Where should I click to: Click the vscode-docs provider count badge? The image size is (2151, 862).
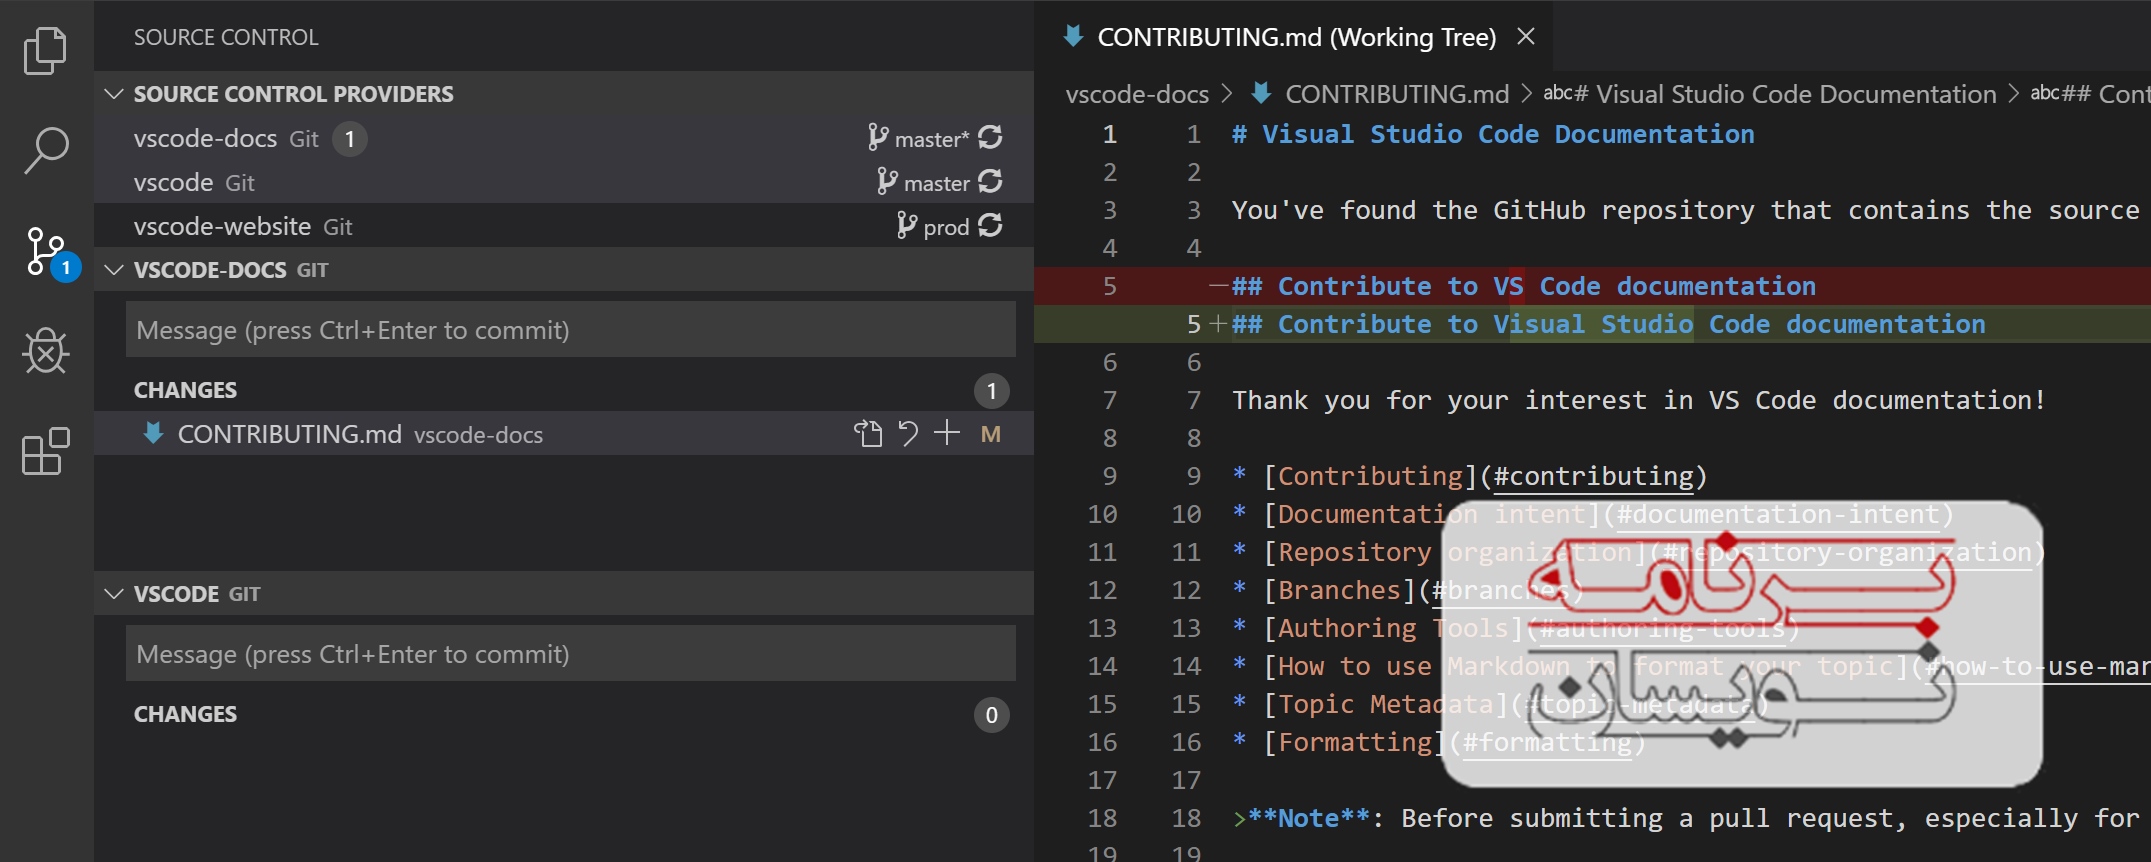[x=349, y=138]
